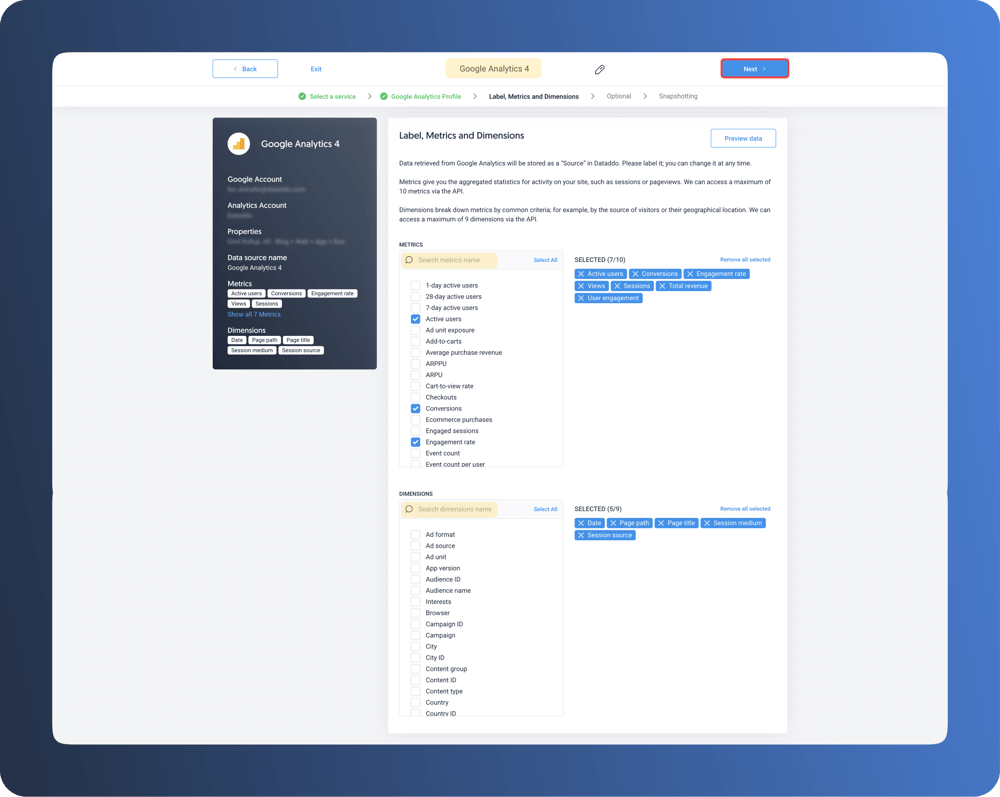This screenshot has width=1000, height=797.
Task: Proceed with the Next button
Action: (754, 69)
